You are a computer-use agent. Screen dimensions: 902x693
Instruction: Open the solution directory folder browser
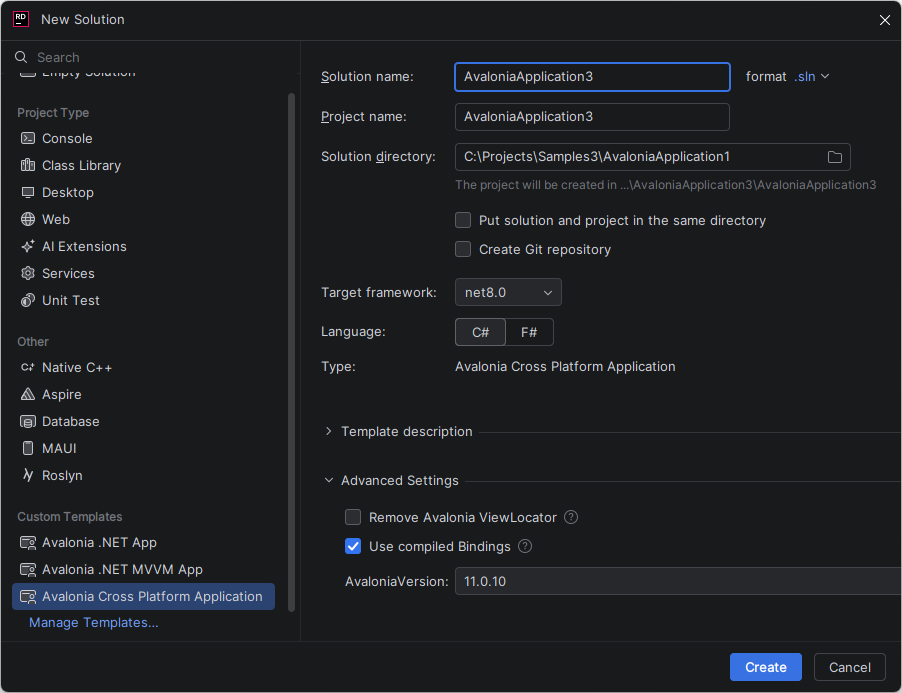click(834, 156)
